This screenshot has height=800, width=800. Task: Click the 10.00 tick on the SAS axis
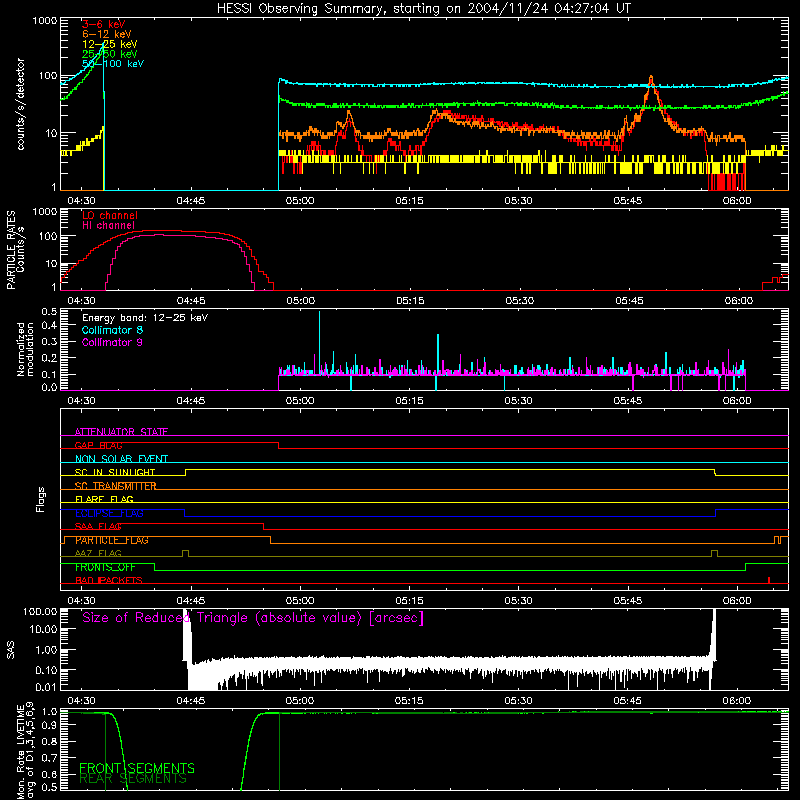coord(43,630)
